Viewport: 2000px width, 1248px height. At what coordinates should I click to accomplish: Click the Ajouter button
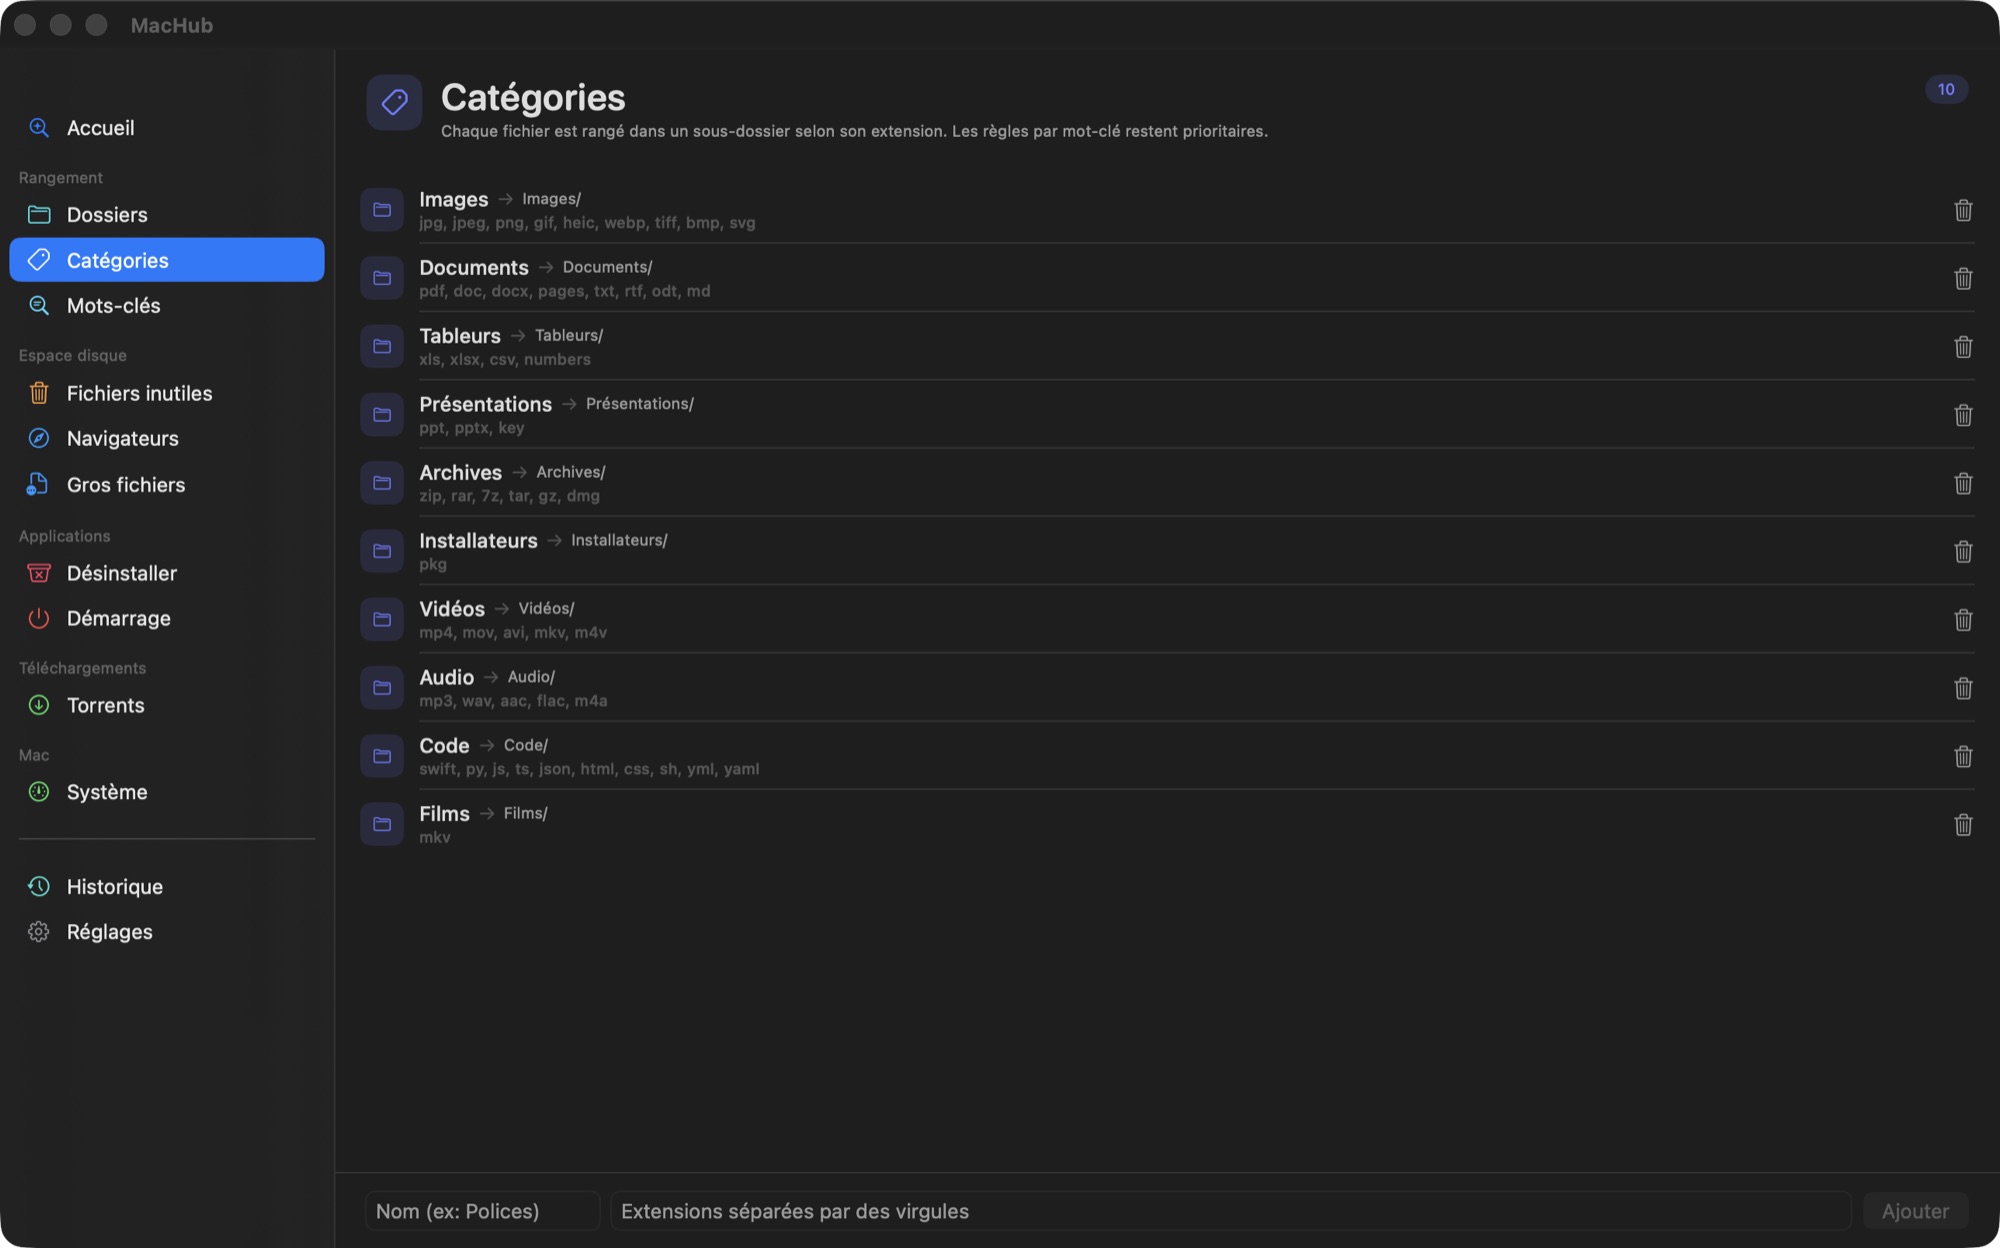[x=1915, y=1211]
